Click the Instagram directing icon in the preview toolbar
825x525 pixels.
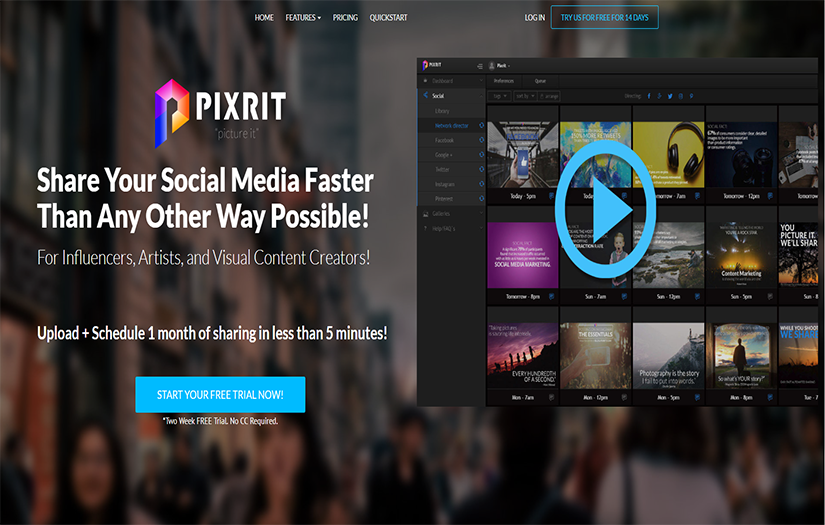(681, 96)
